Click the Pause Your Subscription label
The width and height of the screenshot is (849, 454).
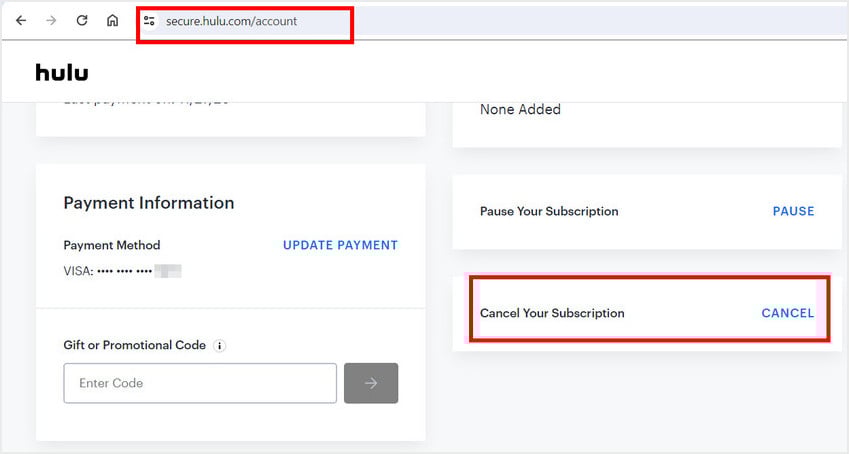click(549, 211)
